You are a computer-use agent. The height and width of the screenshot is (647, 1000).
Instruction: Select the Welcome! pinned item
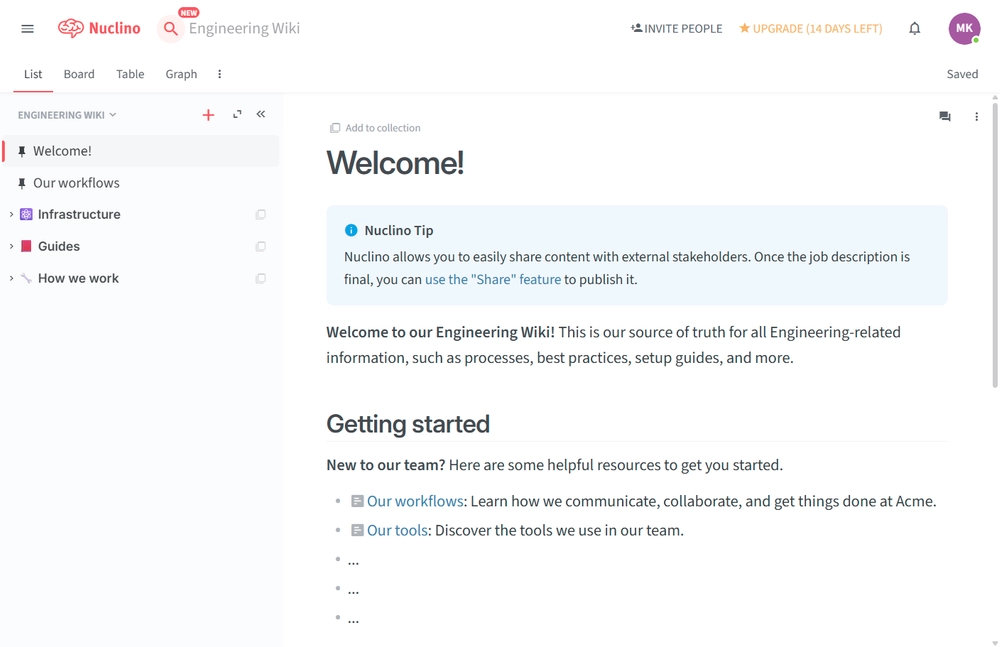[x=140, y=151]
